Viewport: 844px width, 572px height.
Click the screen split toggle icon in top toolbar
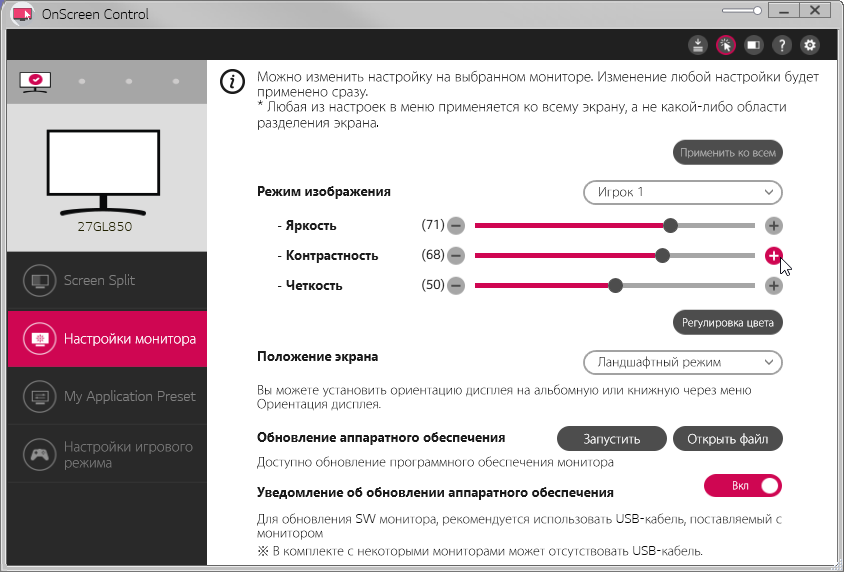click(754, 45)
